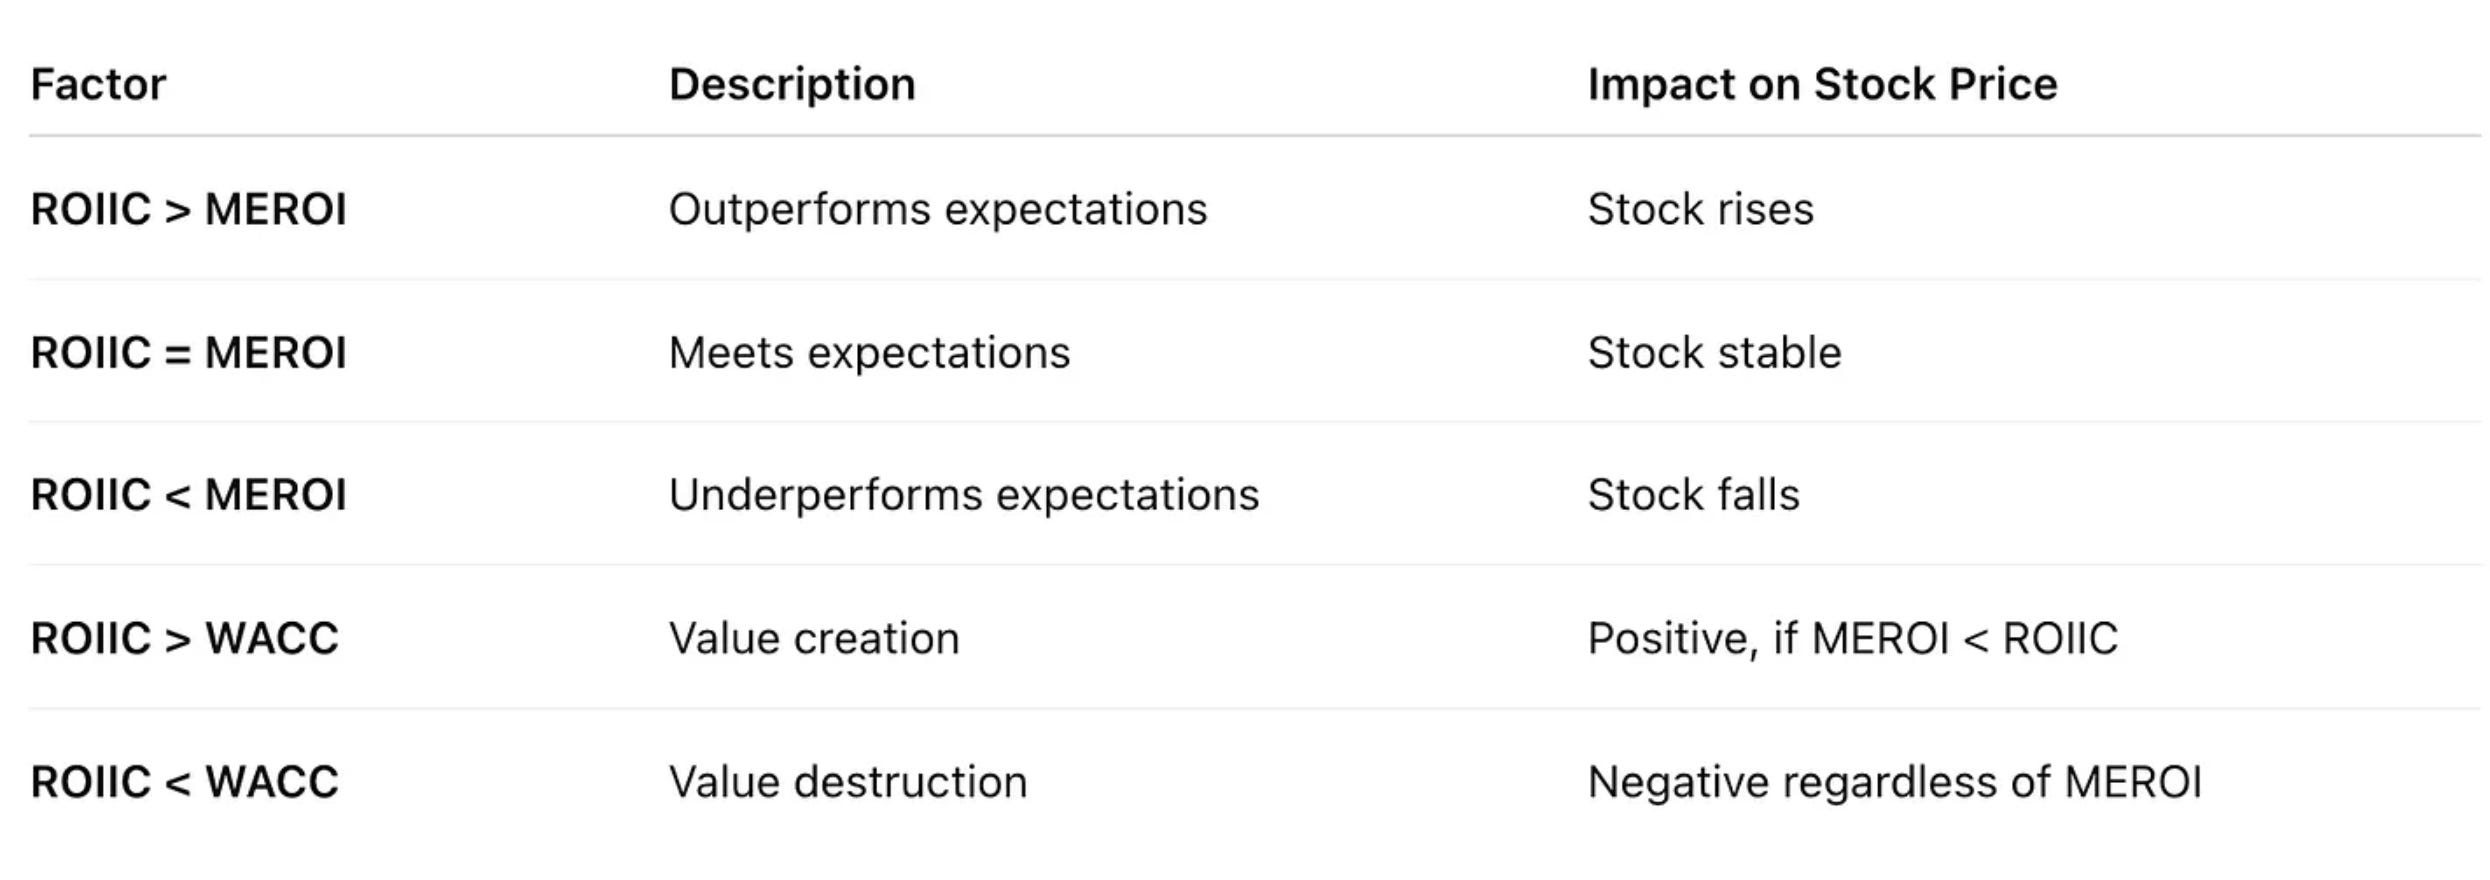Screen dimensions: 2490x880
Task: Click the word MEROI in first row
Action: pos(275,210)
